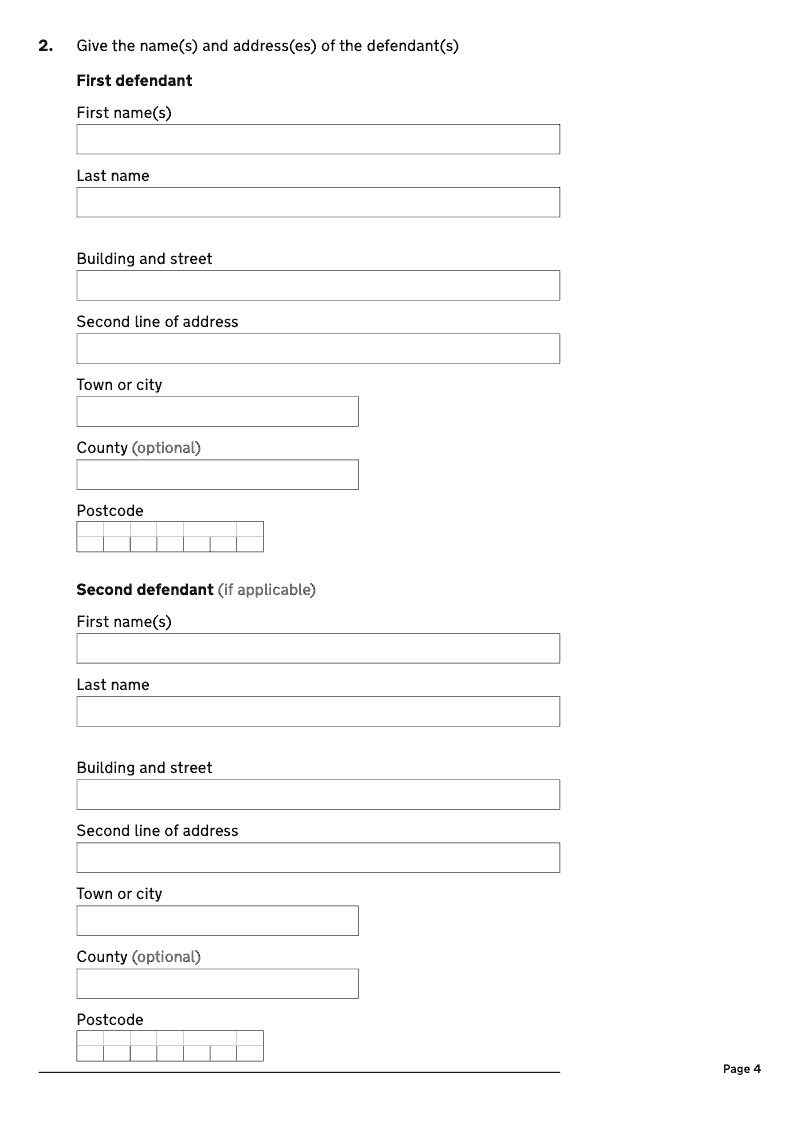
Task: Click the second defendant's First name(s) field
Action: point(318,648)
